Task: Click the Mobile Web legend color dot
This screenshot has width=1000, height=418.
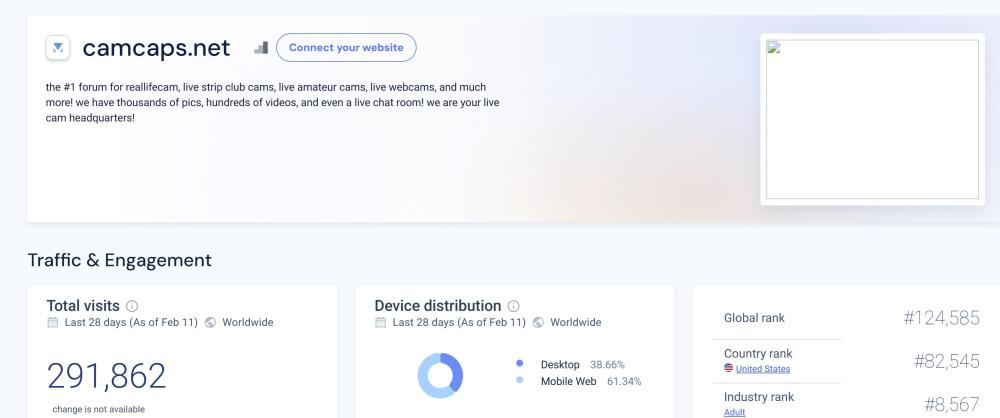Action: (520, 381)
